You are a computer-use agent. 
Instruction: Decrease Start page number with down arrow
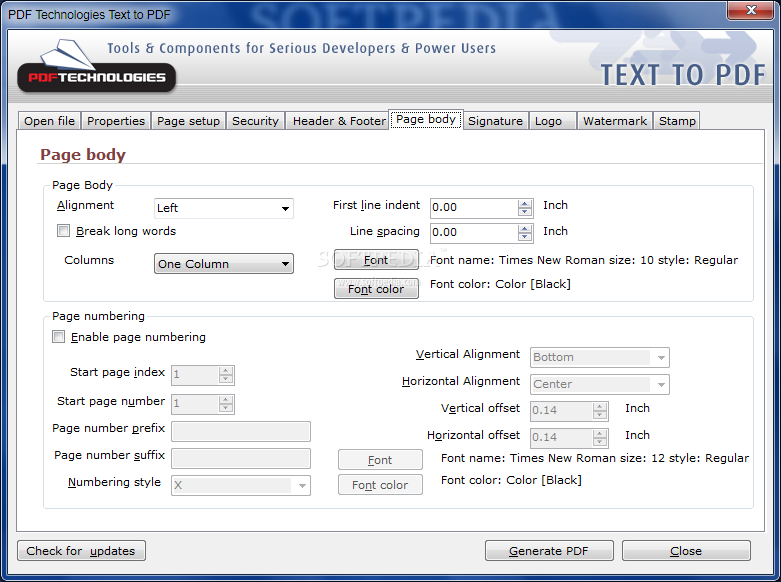[226, 408]
